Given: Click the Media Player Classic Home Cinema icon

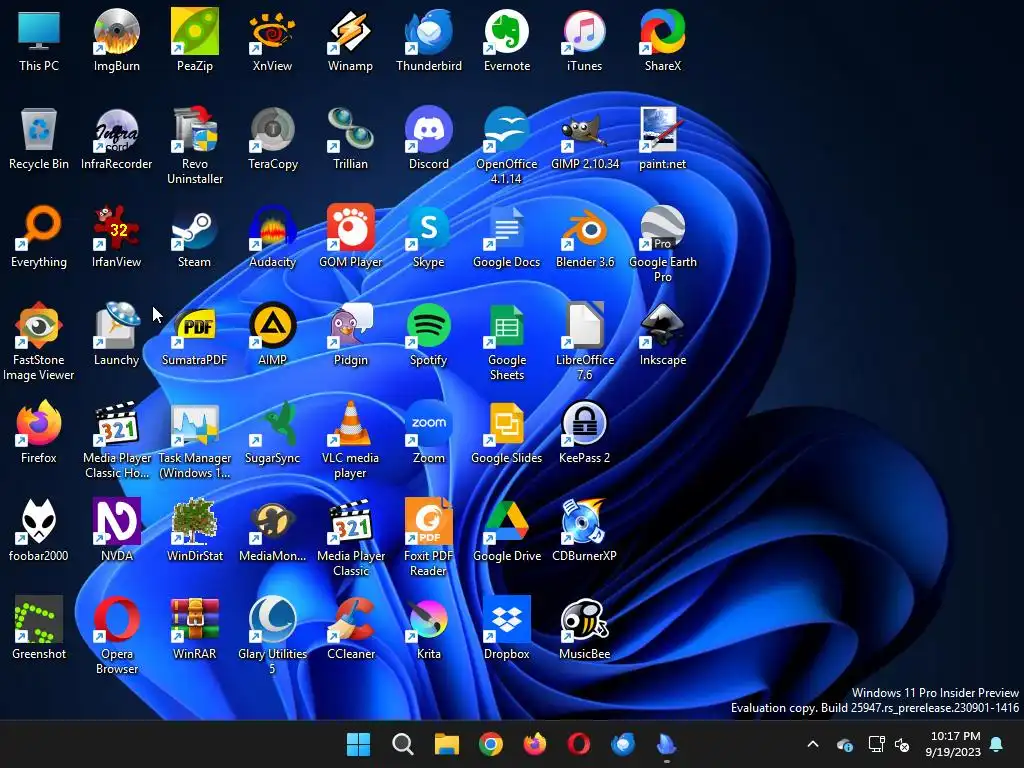Looking at the screenshot, I should (x=116, y=423).
